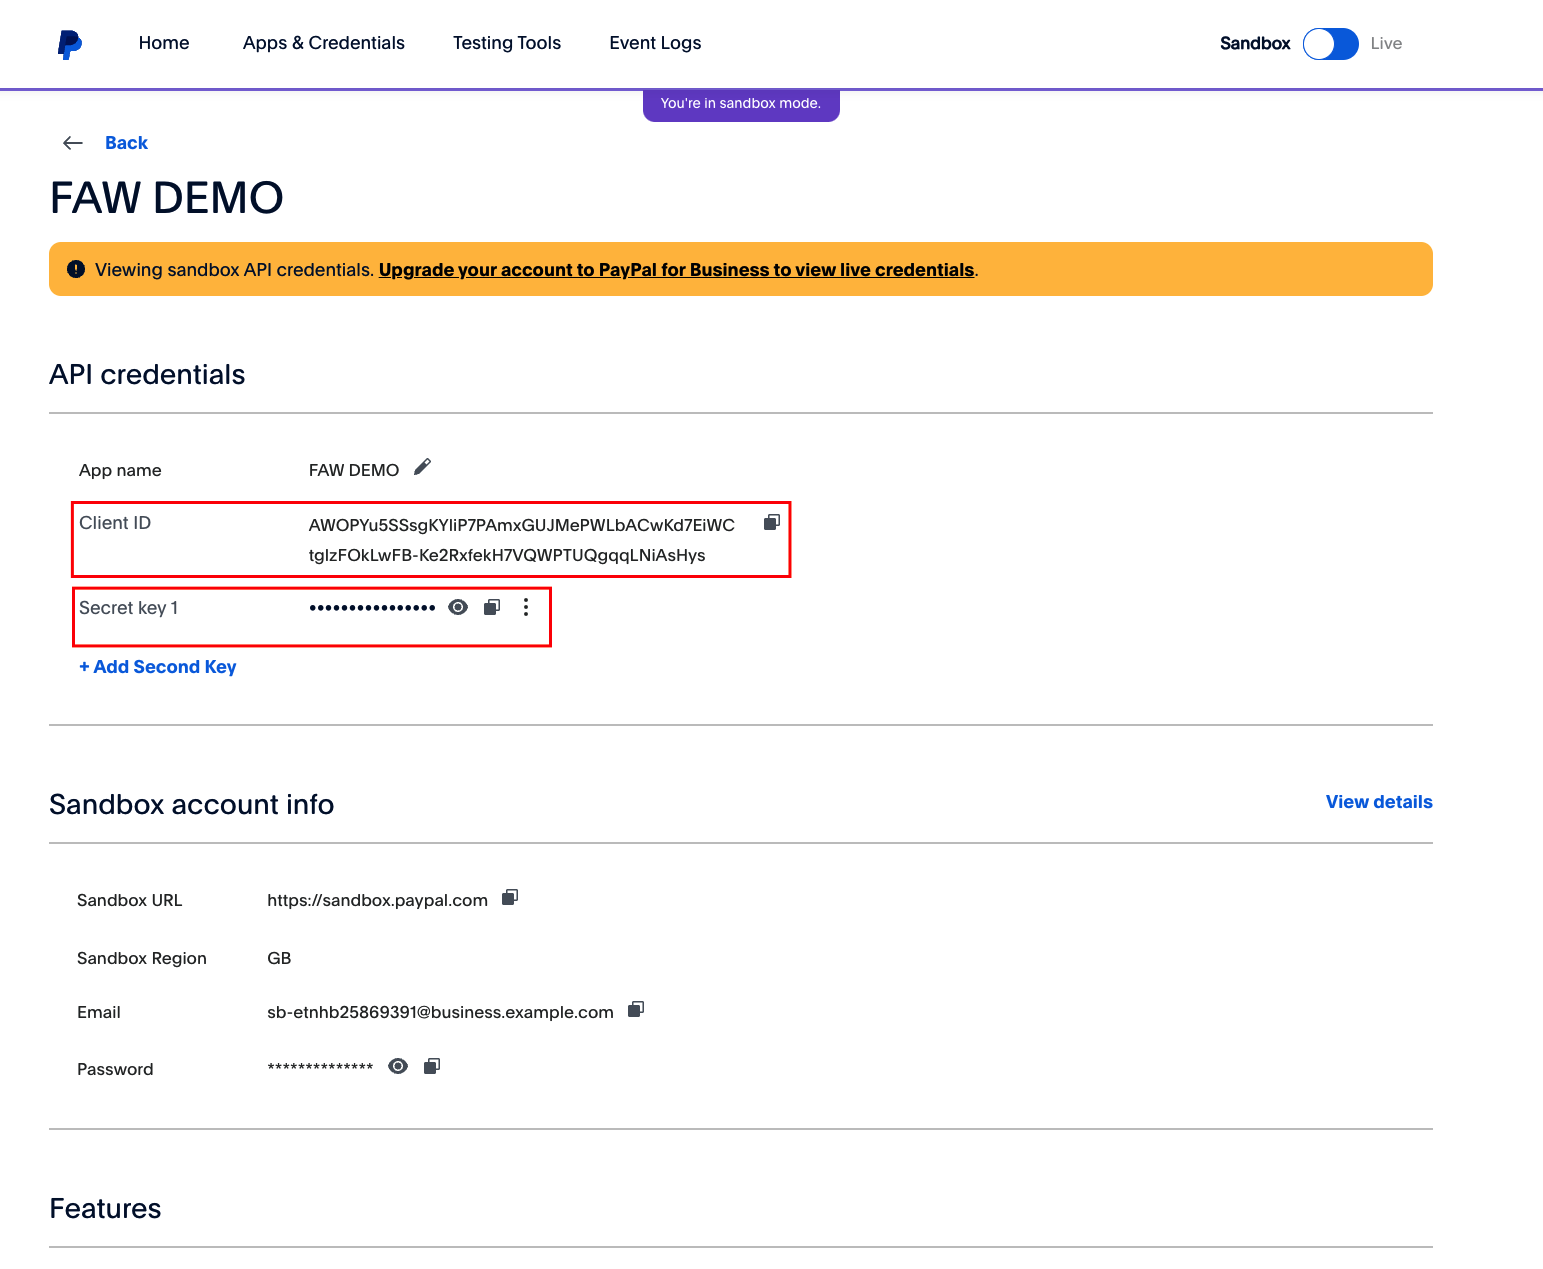Screen dimensions: 1543x1269
Task: Click the pencil icon to edit app name
Action: point(422,467)
